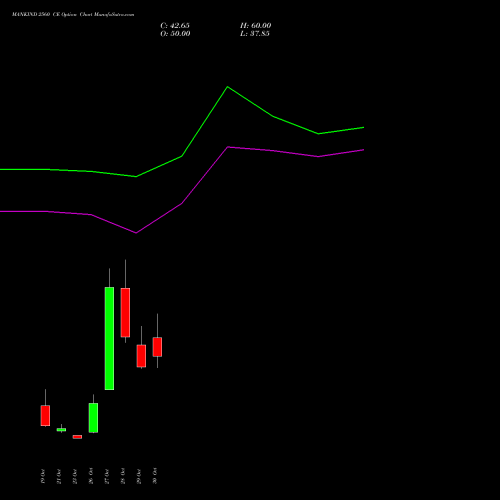Image resolution: width=500 pixels, height=500 pixels.
Task: Click the small red candle for 22 Oct
Action: 77,437
